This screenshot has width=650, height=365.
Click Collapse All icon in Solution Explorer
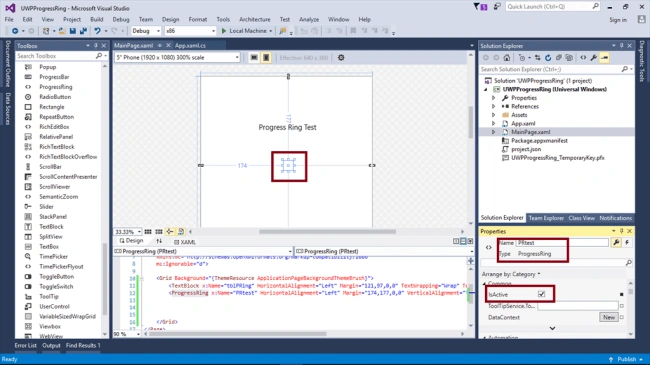(559, 58)
